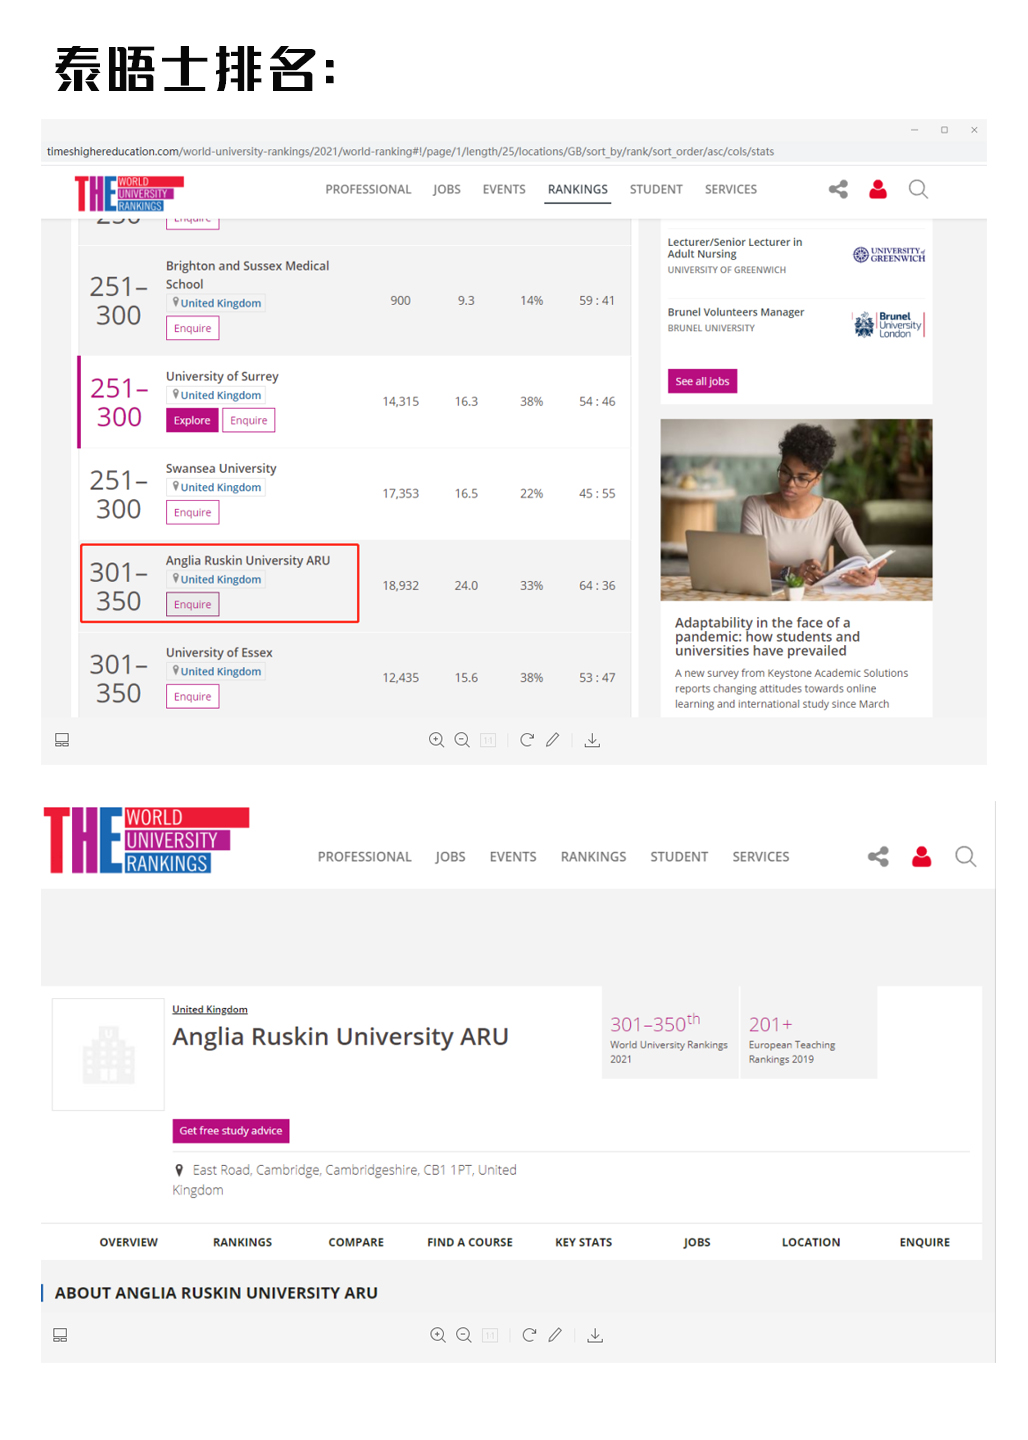Click zoom out icon under lower image

464,1335
